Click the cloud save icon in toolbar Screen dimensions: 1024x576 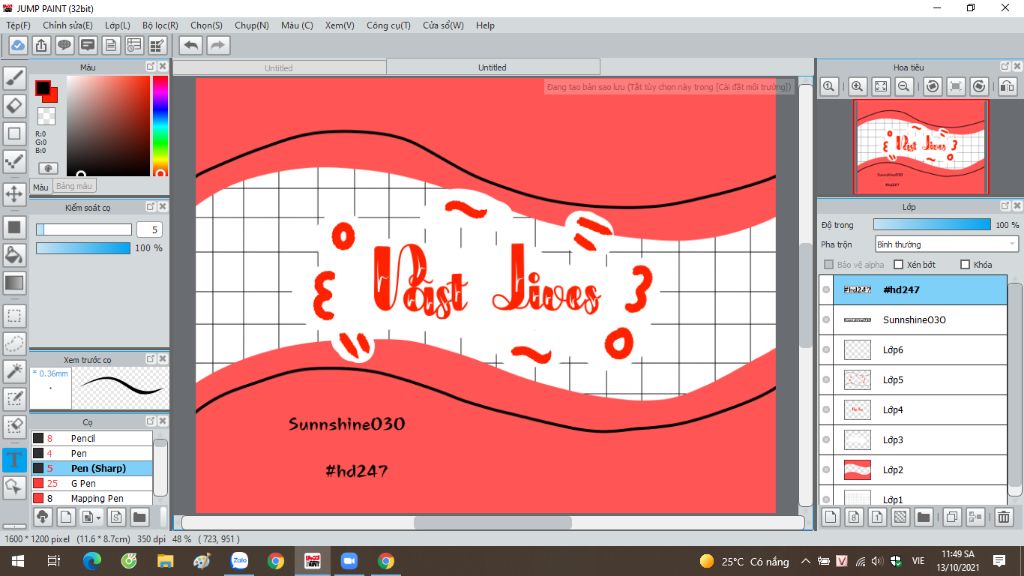[18, 45]
